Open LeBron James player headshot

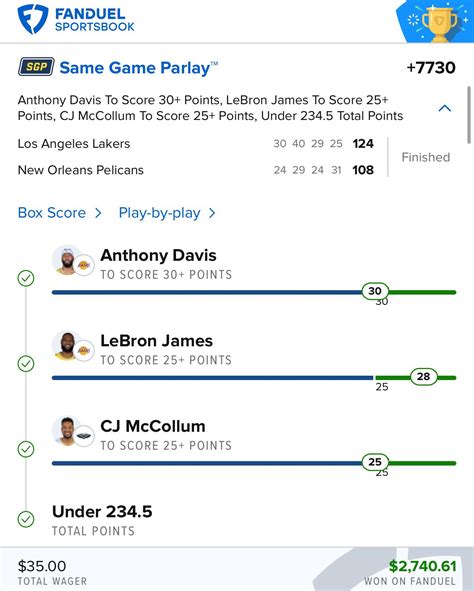pyautogui.click(x=67, y=346)
